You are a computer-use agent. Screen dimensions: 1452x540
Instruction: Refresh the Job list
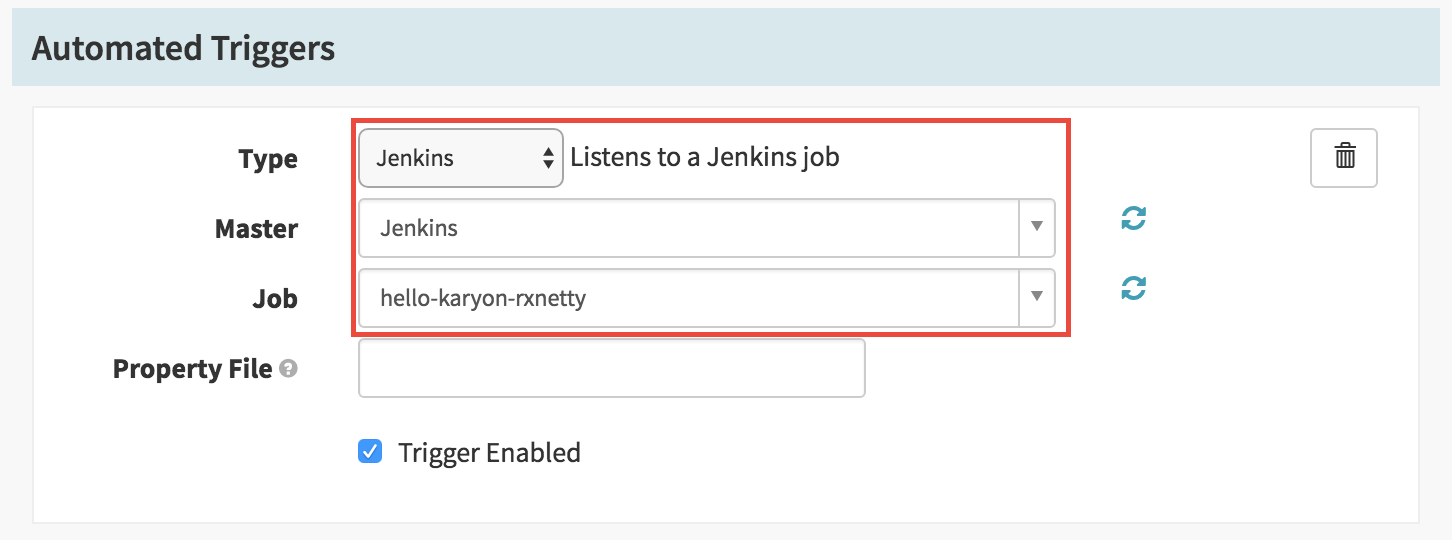pyautogui.click(x=1133, y=288)
